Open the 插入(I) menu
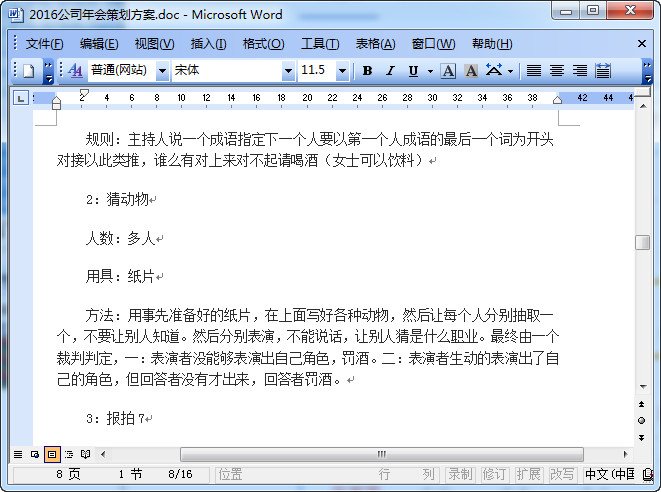The image size is (661, 492). (x=208, y=44)
